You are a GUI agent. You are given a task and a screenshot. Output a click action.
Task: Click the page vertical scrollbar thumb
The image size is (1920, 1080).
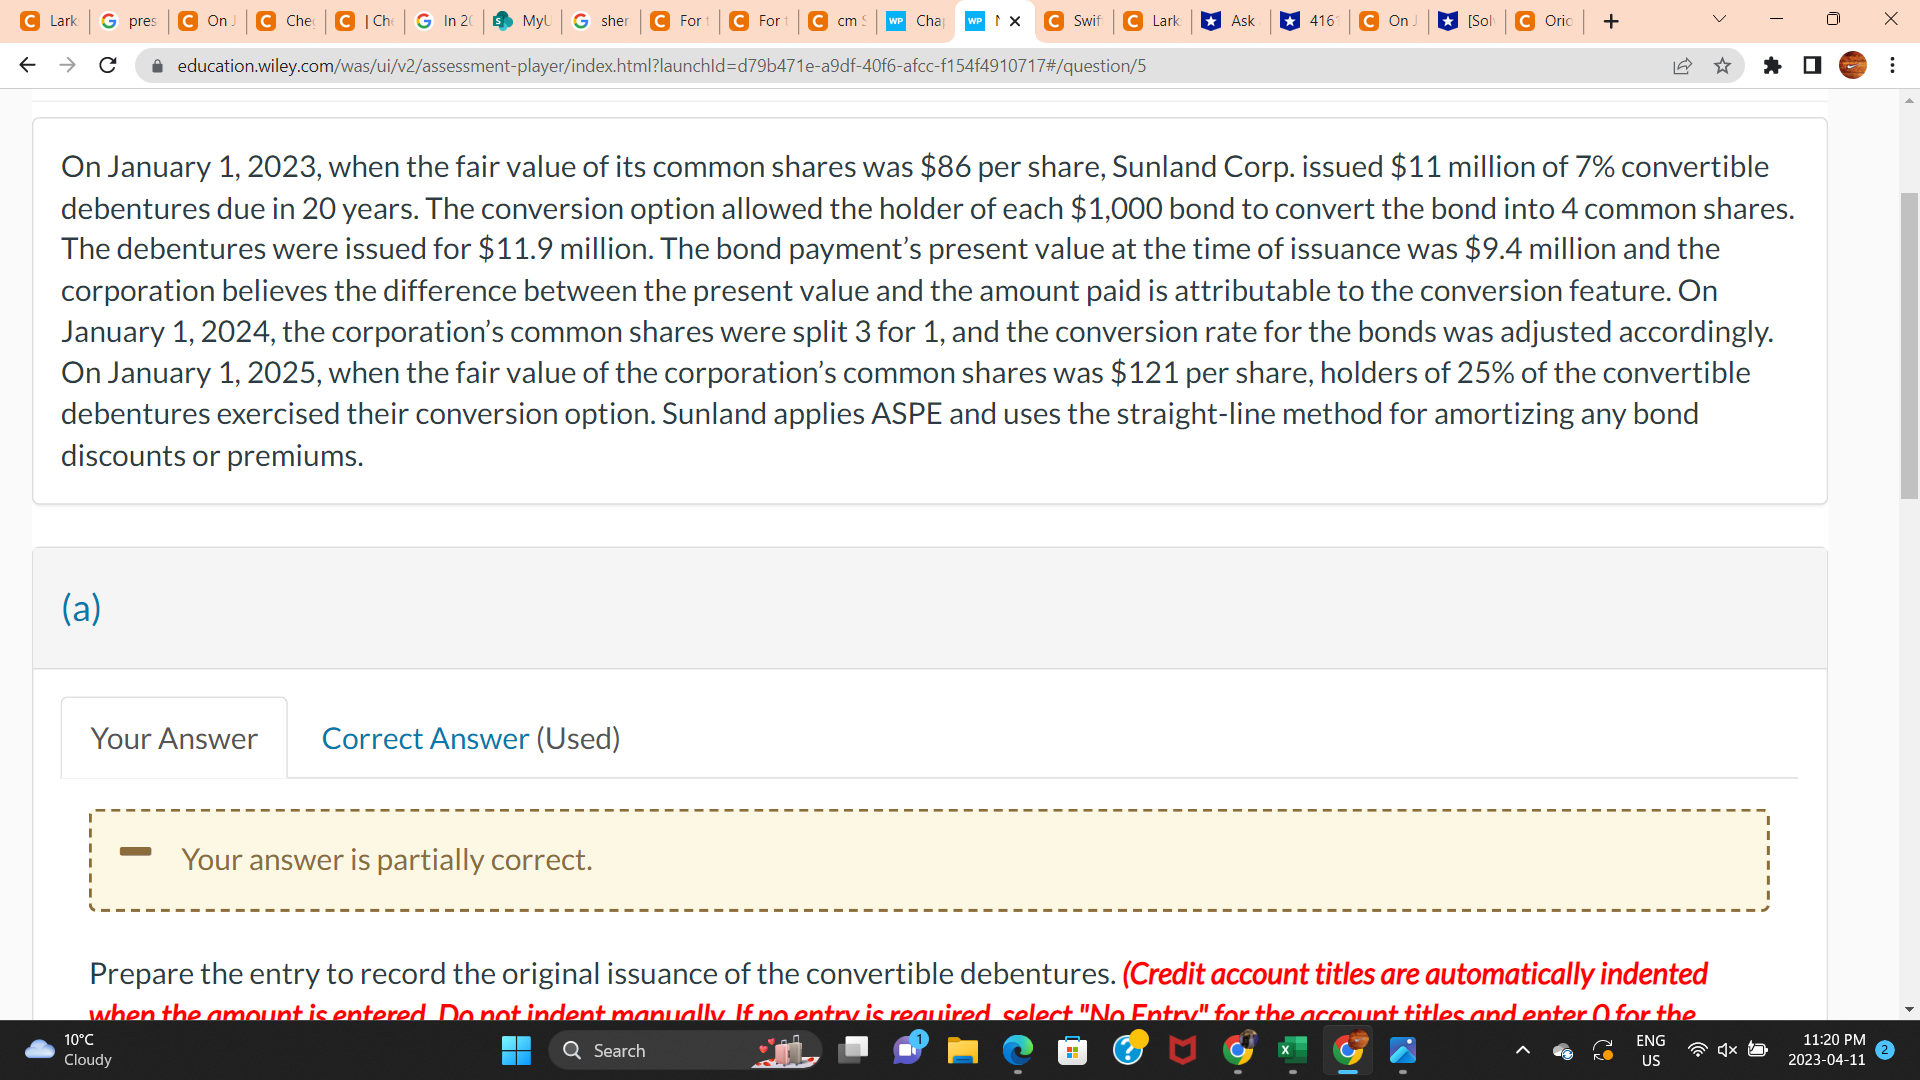pyautogui.click(x=1909, y=345)
